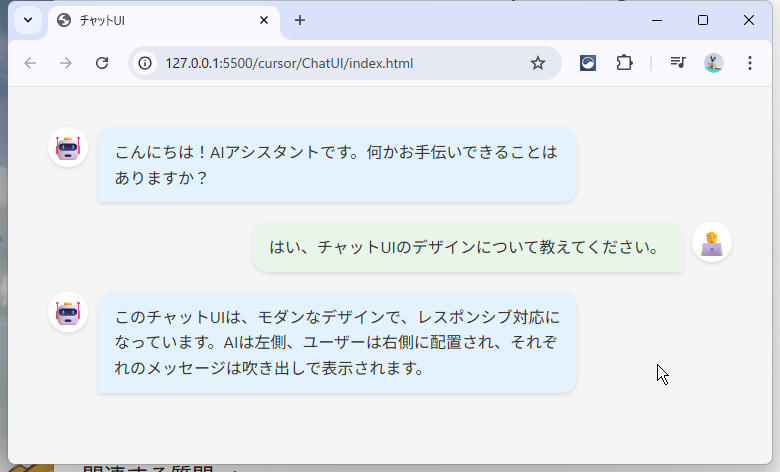The image size is (780, 472).
Task: Click the address bar URL field
Action: [330, 63]
